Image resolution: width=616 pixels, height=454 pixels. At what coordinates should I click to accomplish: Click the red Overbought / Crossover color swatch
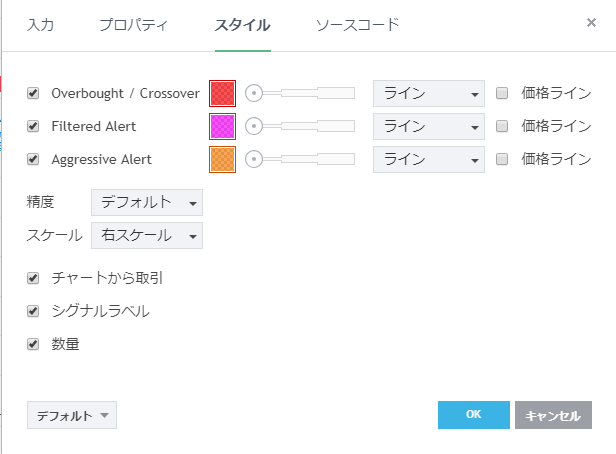click(222, 94)
